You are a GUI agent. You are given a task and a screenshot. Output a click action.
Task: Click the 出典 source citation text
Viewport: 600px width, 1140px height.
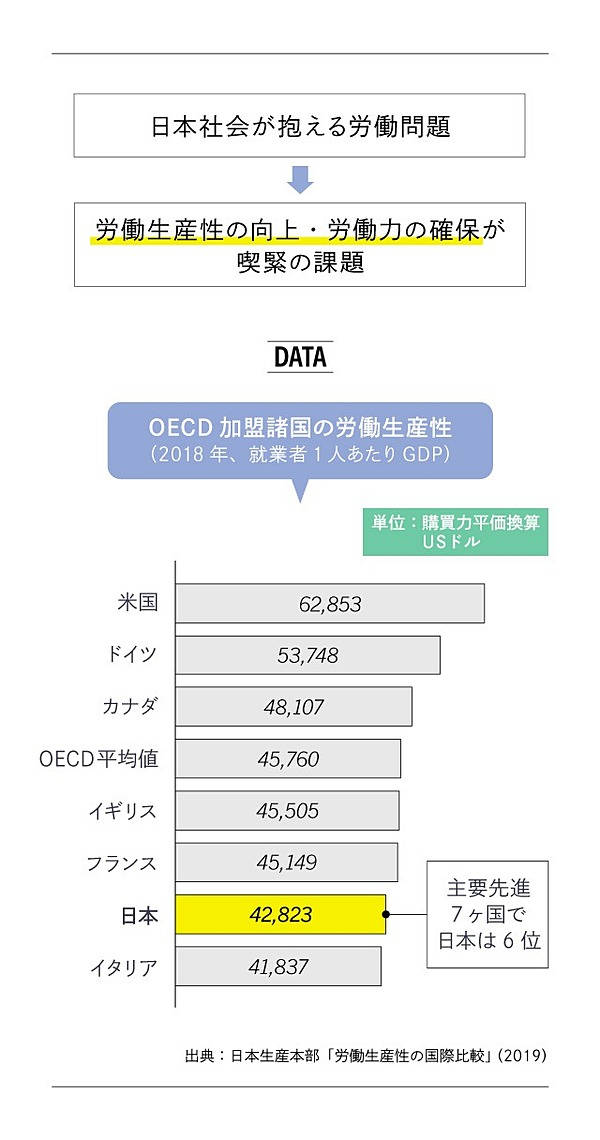click(x=366, y=1055)
